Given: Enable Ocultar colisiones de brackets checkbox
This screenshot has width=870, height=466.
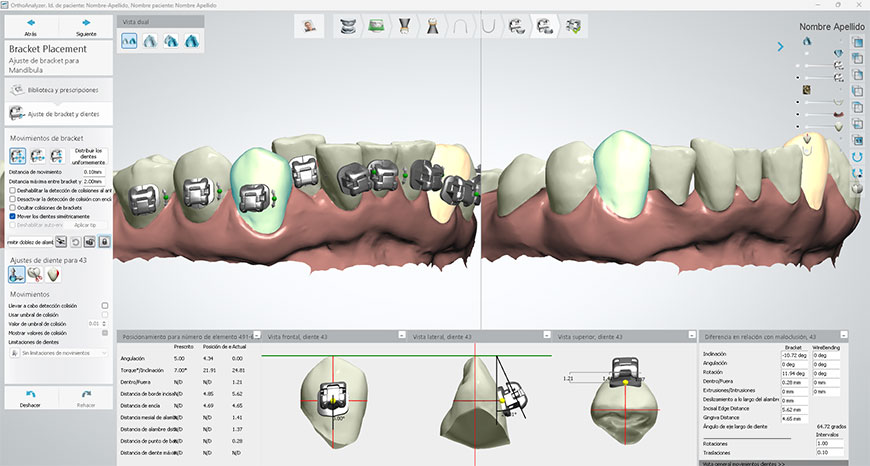Looking at the screenshot, I should pyautogui.click(x=11, y=207).
